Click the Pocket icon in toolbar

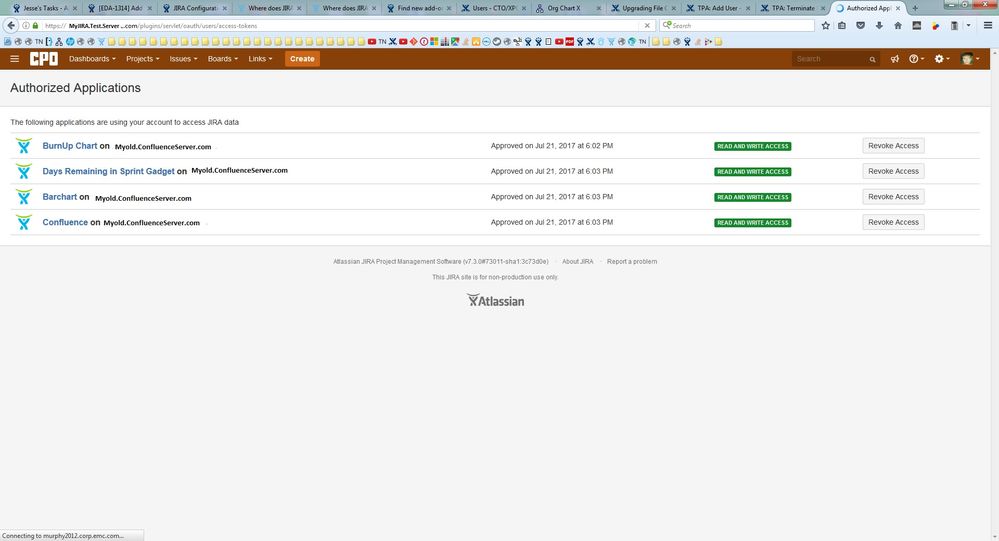click(860, 25)
